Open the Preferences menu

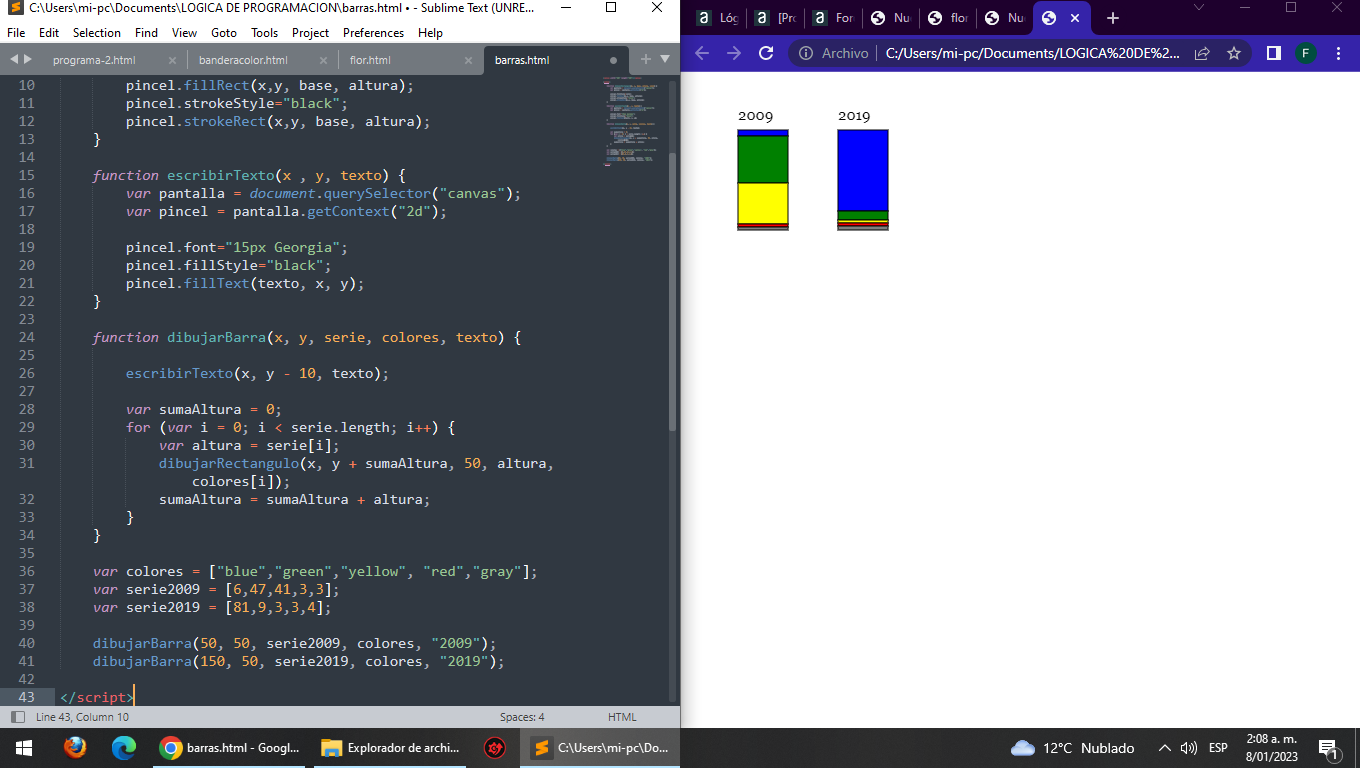tap(373, 32)
